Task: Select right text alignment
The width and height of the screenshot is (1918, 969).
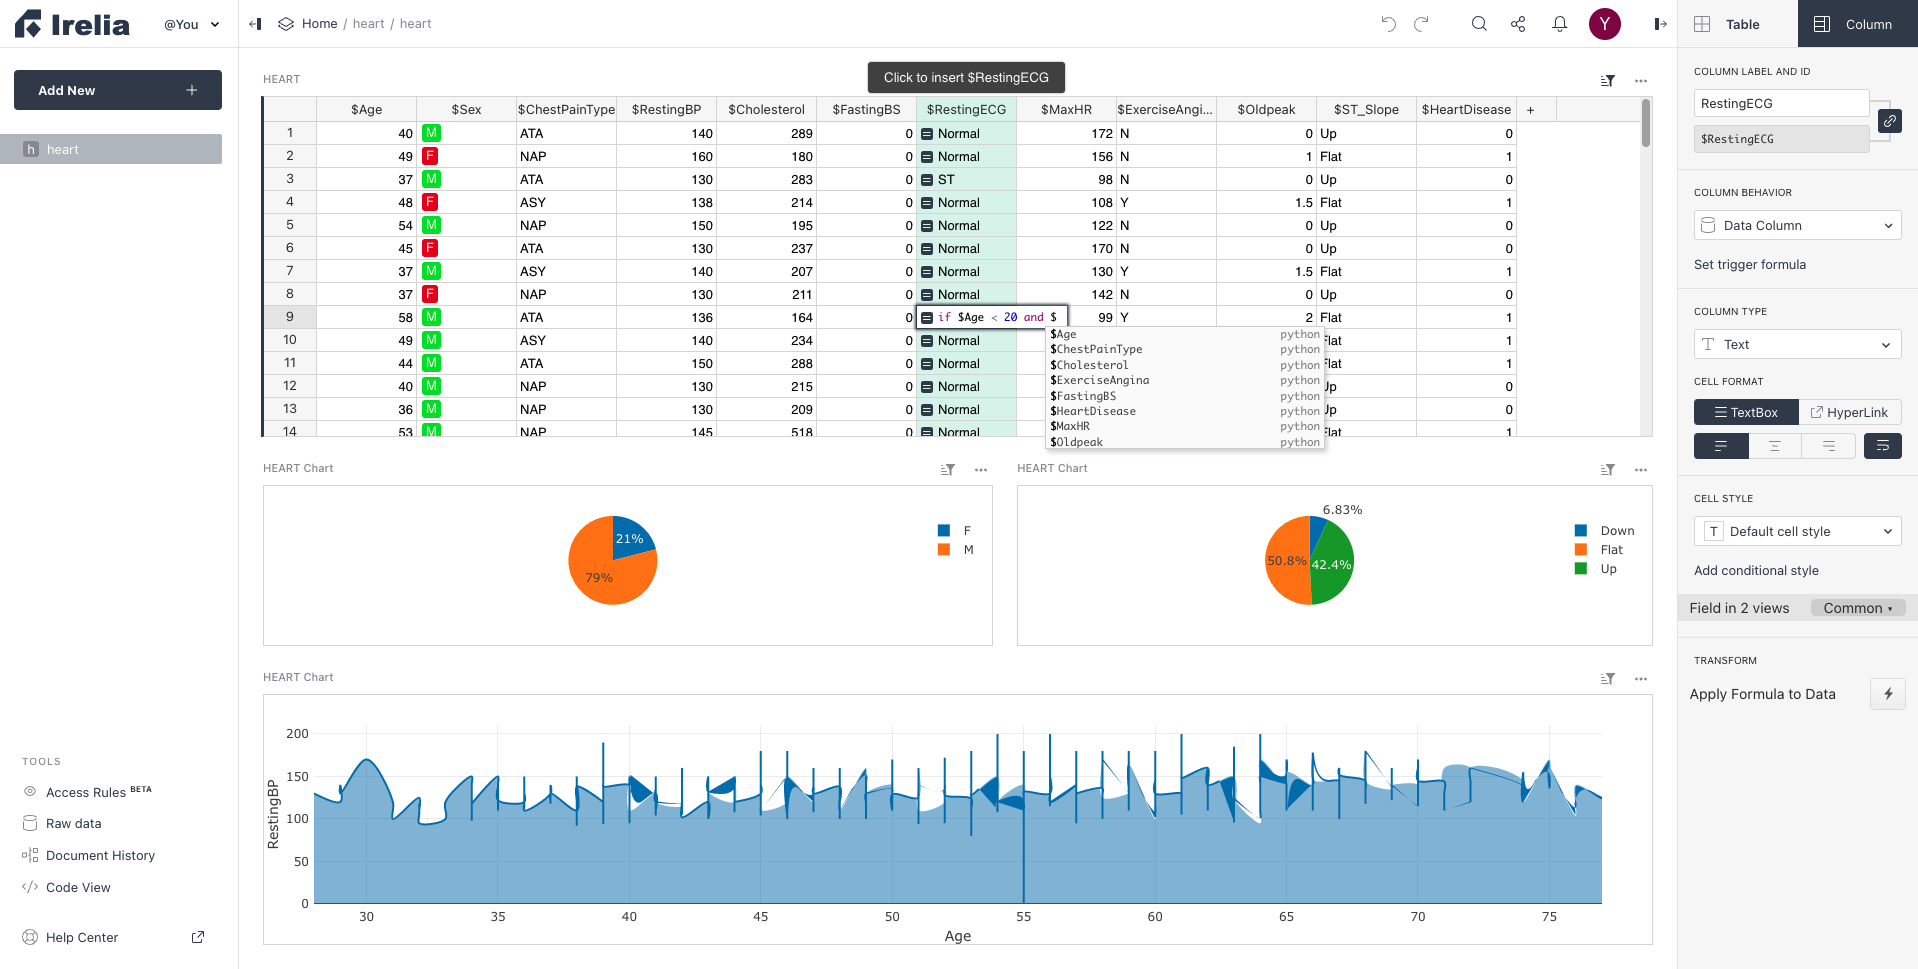Action: pyautogui.click(x=1828, y=446)
